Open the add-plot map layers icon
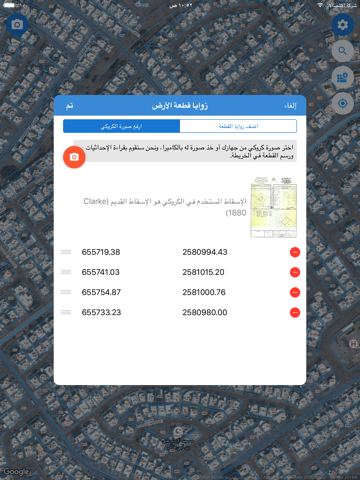This screenshot has height=480, width=360. coord(342,77)
